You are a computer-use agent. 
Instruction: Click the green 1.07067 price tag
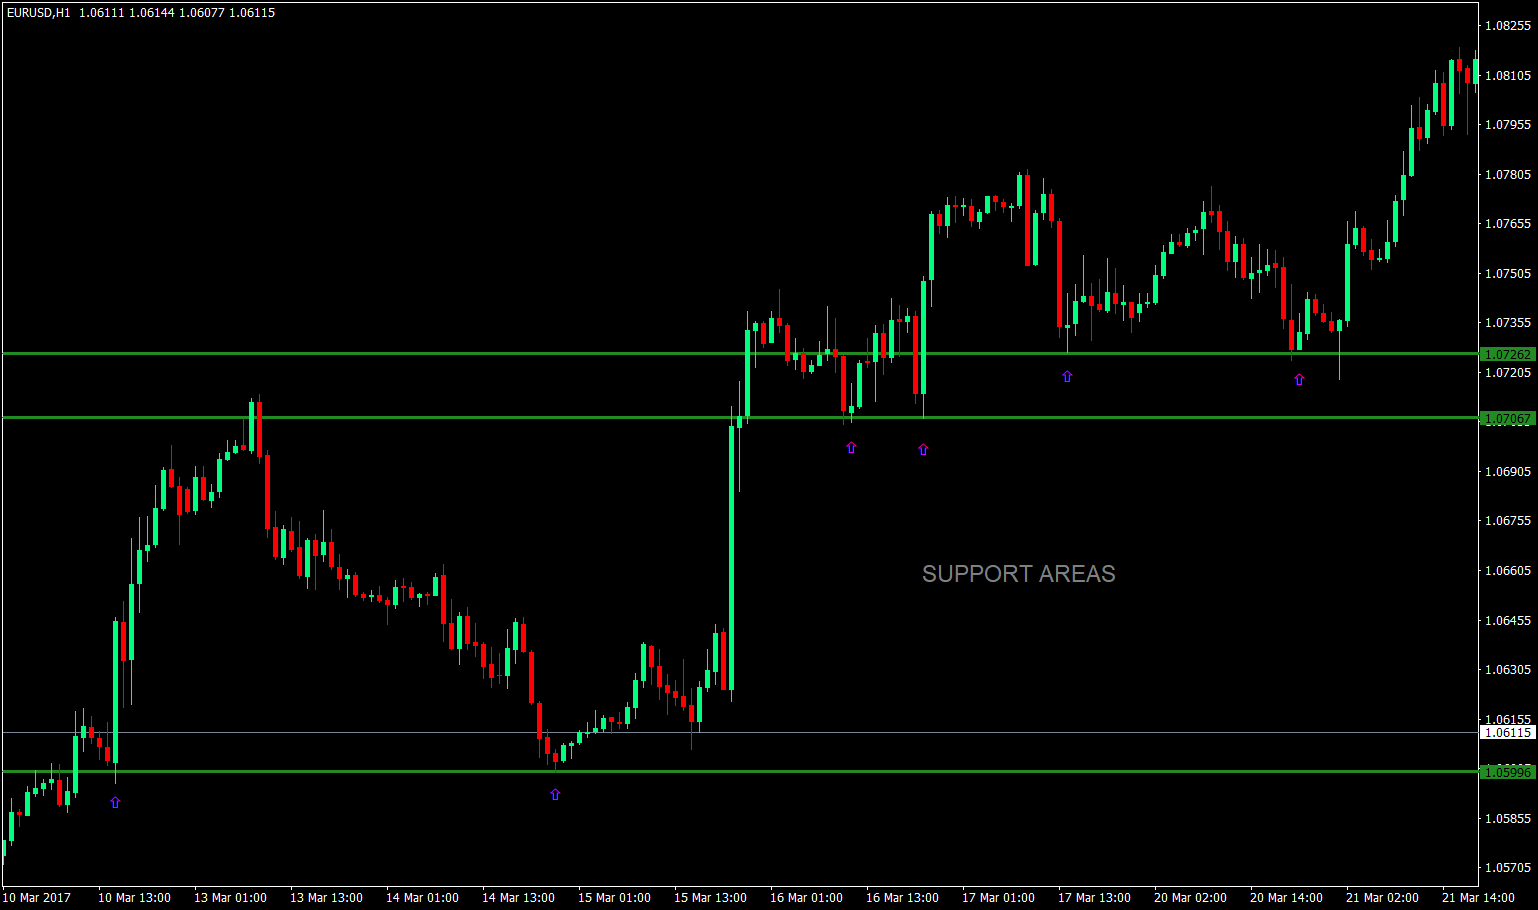coord(1507,418)
